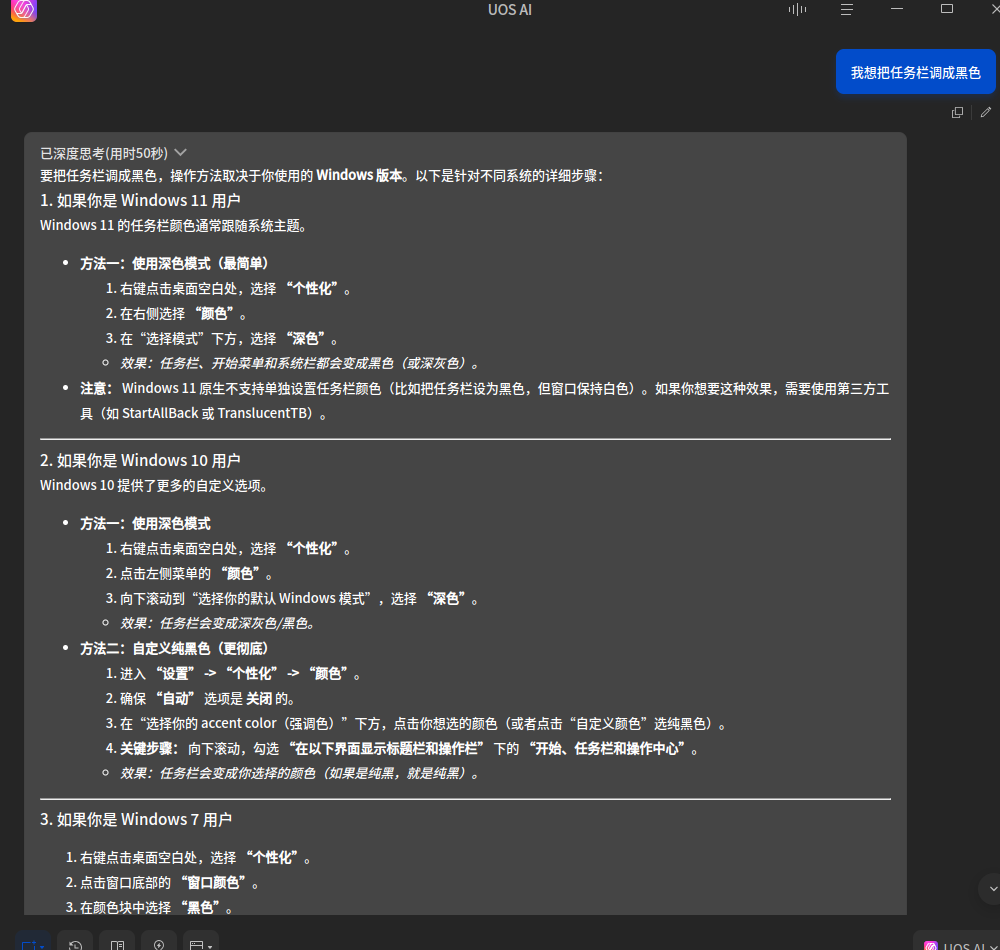Click '关键步骤：向下滚动，勾选' step
This screenshot has width=1000, height=950.
point(402,749)
